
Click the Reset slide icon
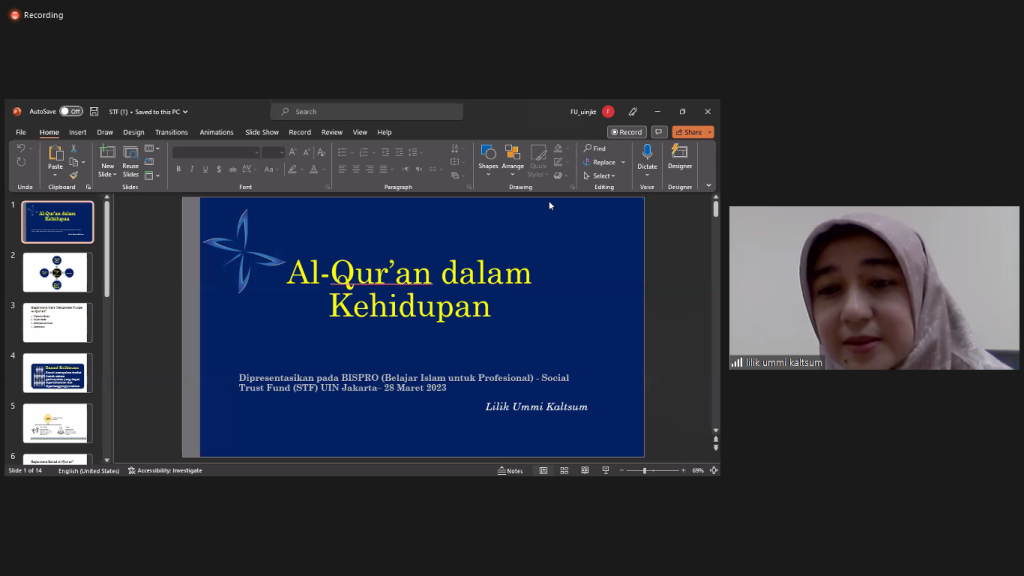(x=150, y=162)
